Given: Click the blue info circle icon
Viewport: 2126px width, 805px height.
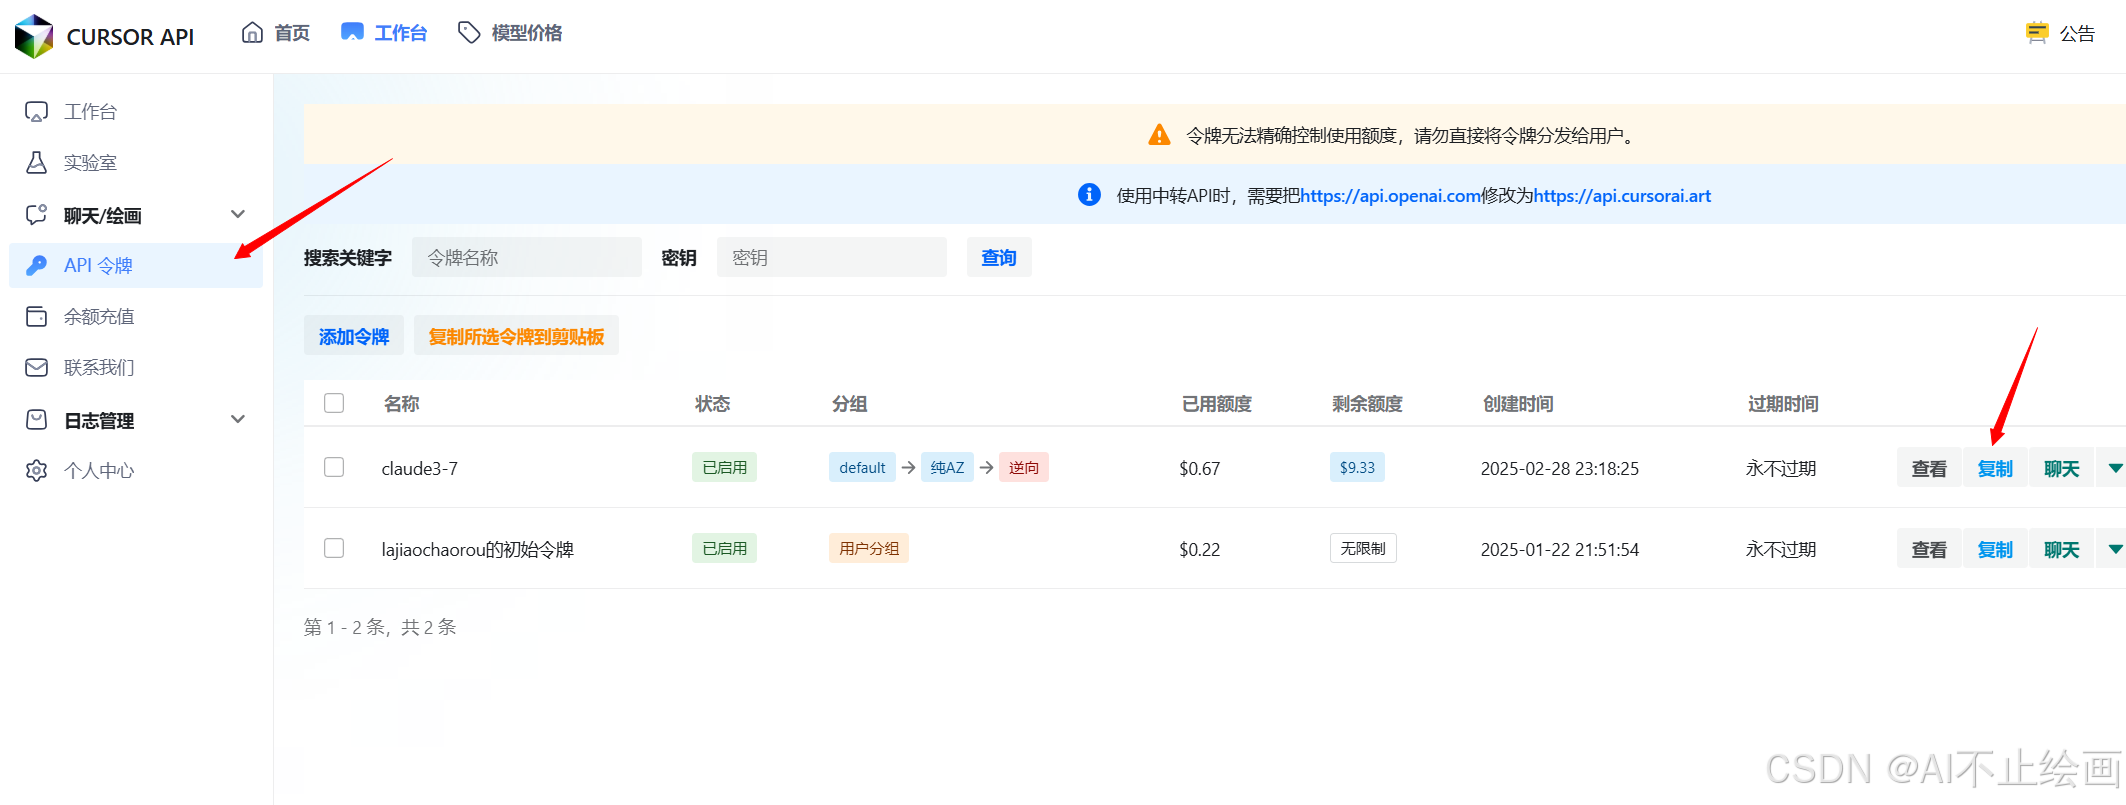Looking at the screenshot, I should (1089, 194).
